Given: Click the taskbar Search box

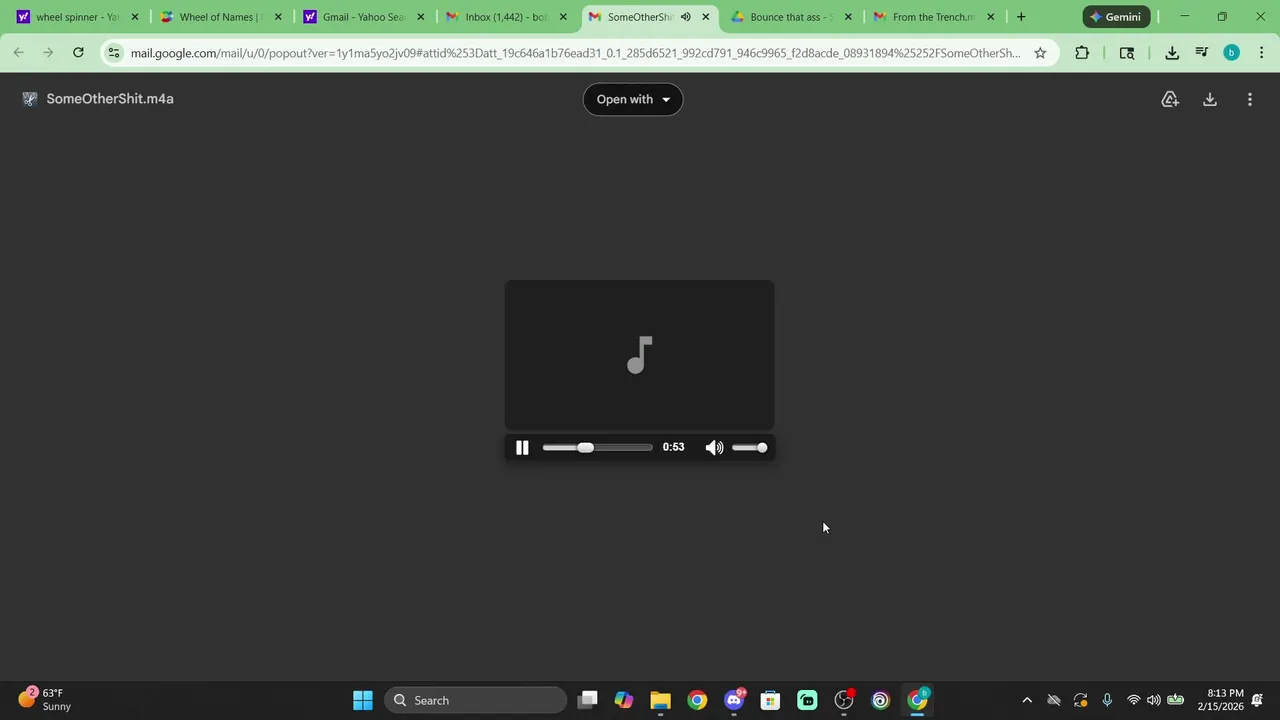Looking at the screenshot, I should 476,700.
